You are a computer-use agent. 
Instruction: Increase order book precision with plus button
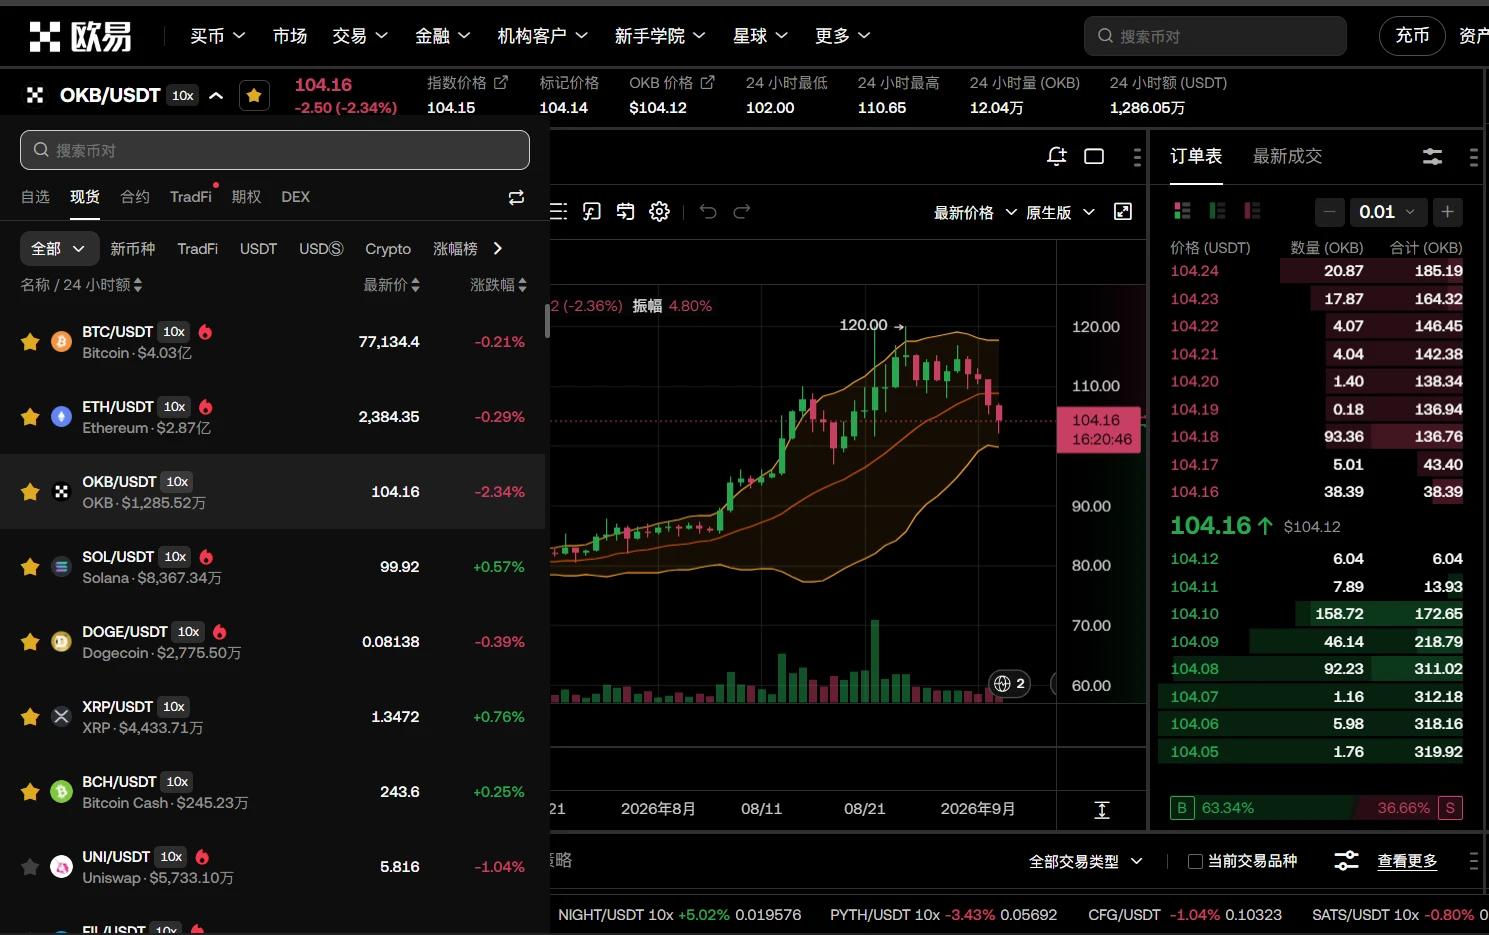click(x=1447, y=211)
